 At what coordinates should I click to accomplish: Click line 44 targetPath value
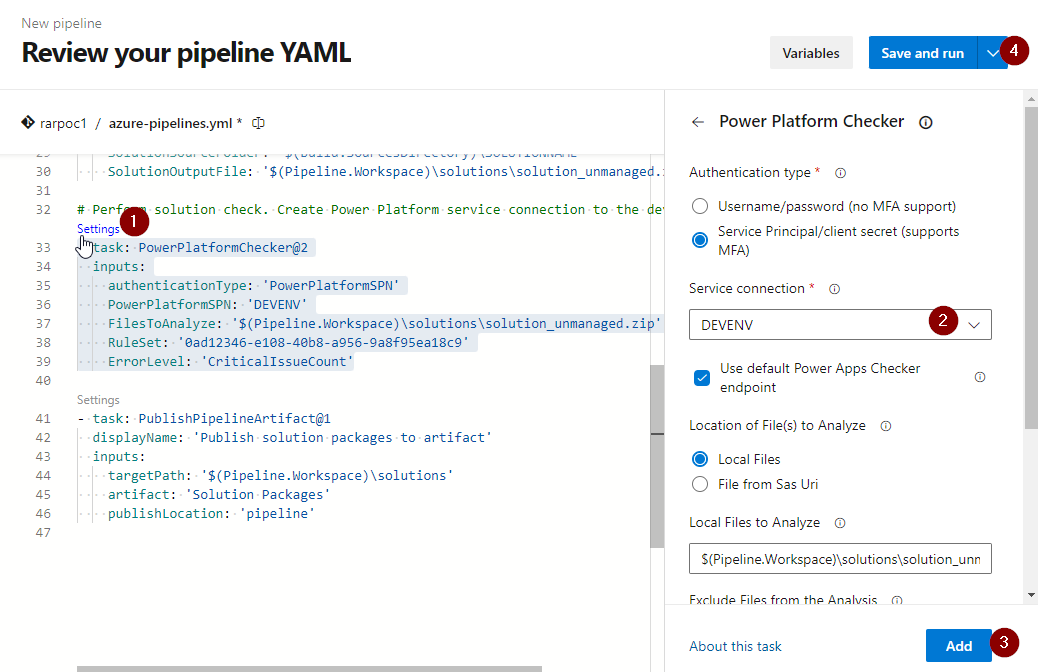[327, 475]
